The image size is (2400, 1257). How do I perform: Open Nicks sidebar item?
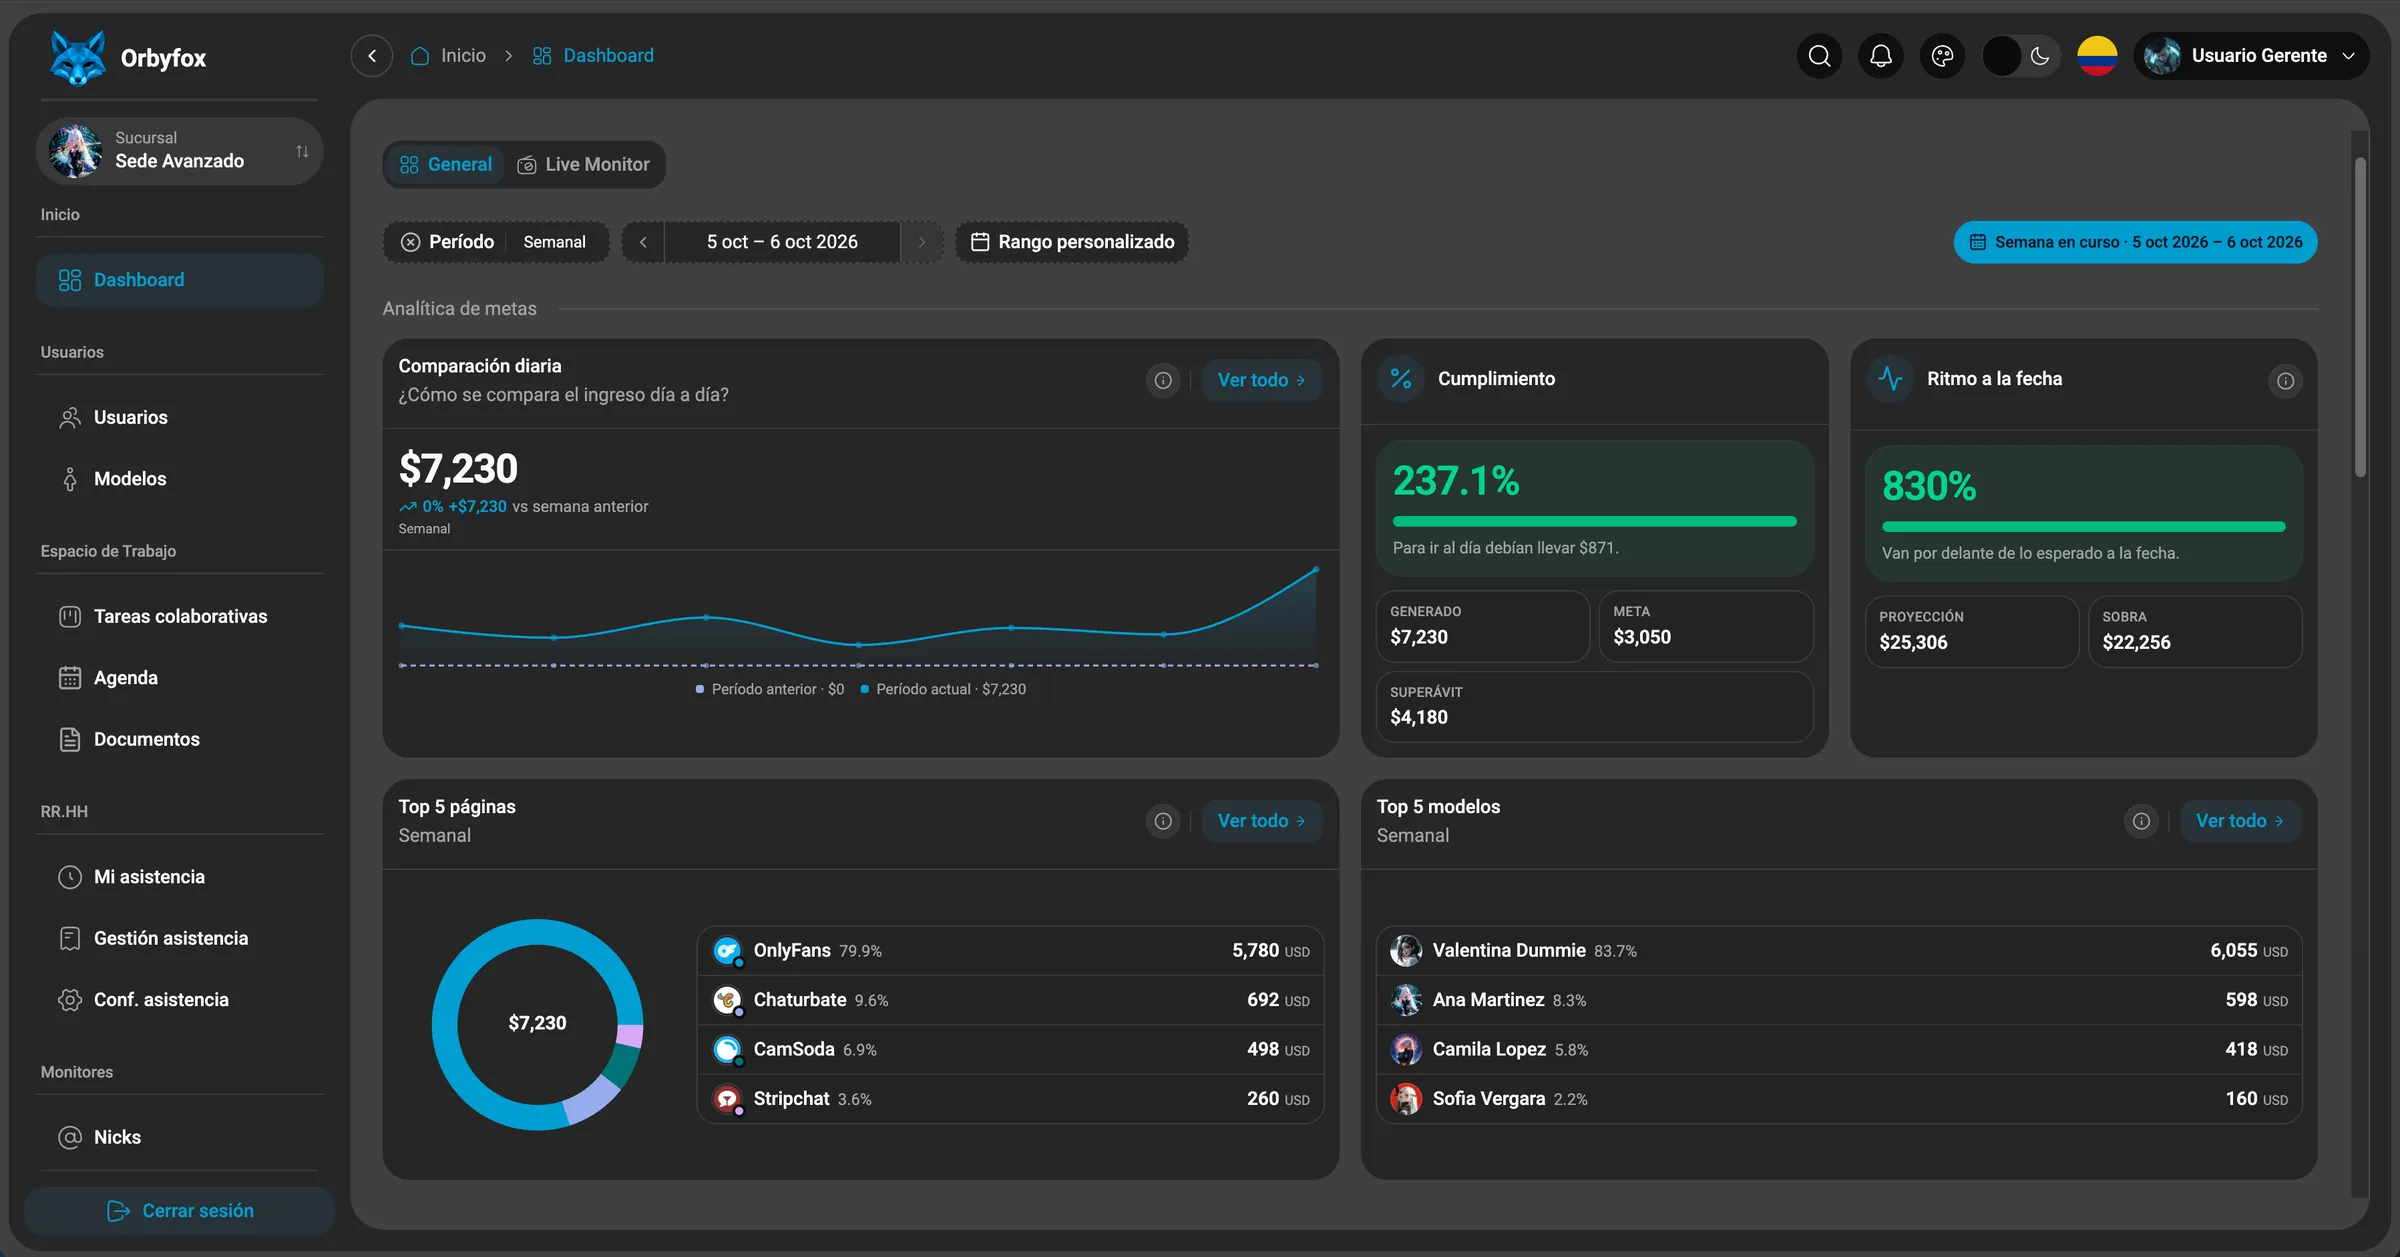click(180, 1138)
